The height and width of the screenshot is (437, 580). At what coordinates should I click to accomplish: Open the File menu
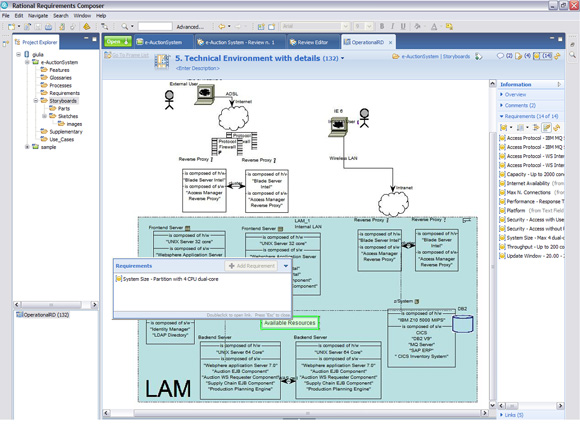pos(6,16)
